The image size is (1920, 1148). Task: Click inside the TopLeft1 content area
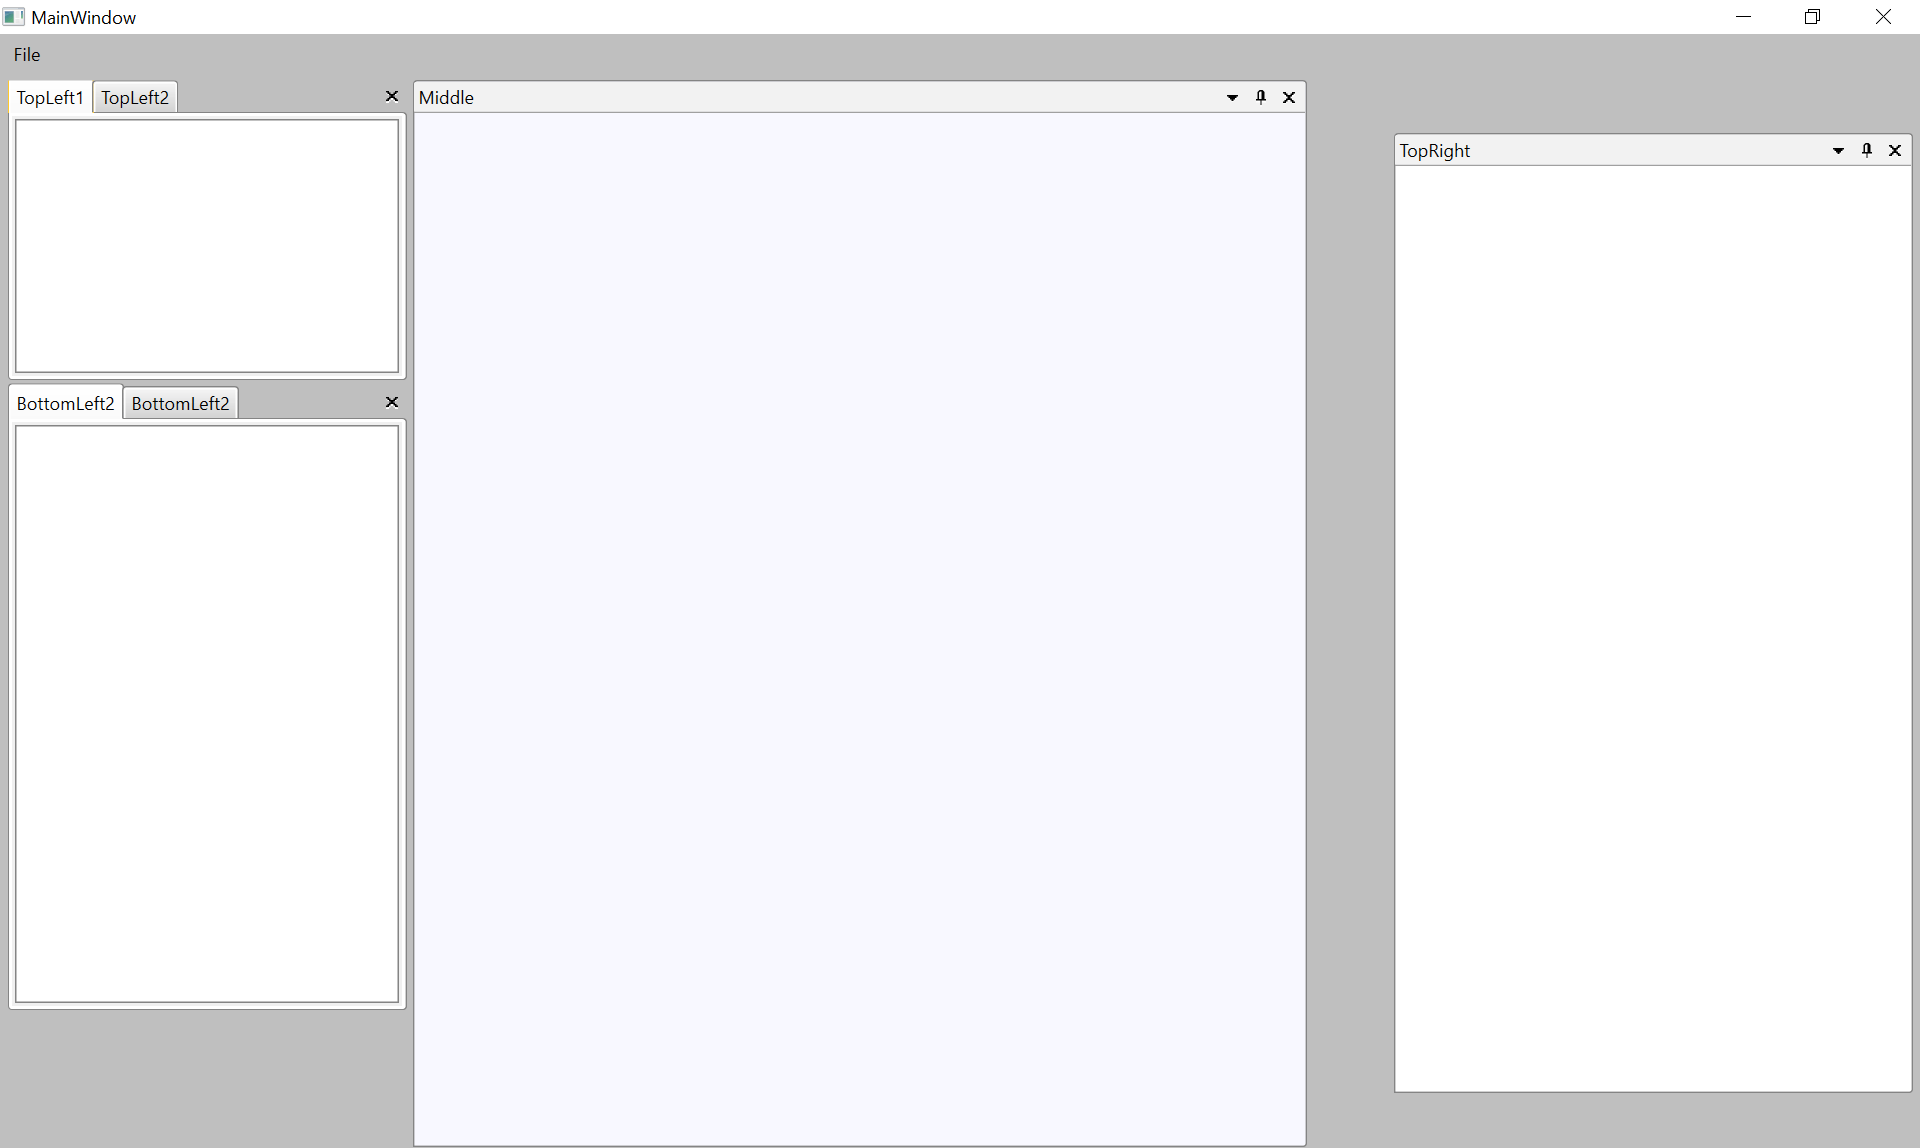tap(207, 245)
